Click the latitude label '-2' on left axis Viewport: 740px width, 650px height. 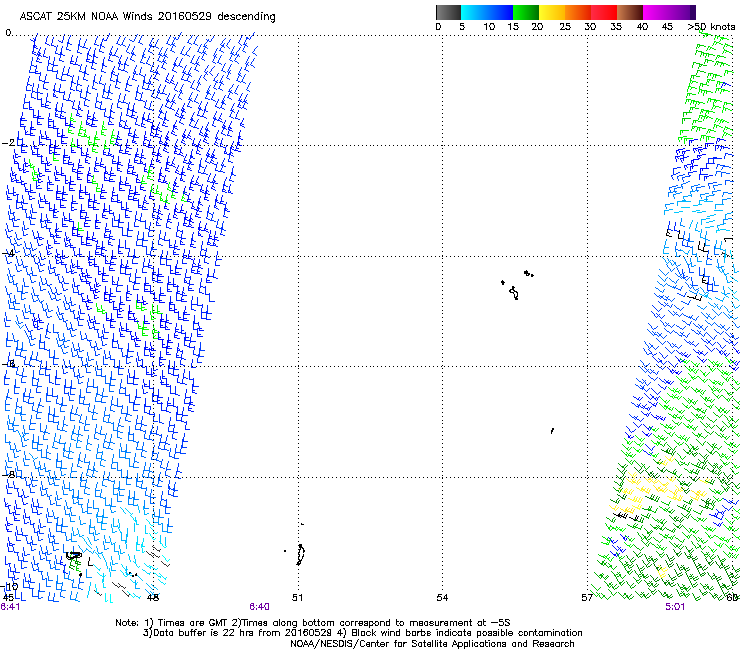point(8,143)
